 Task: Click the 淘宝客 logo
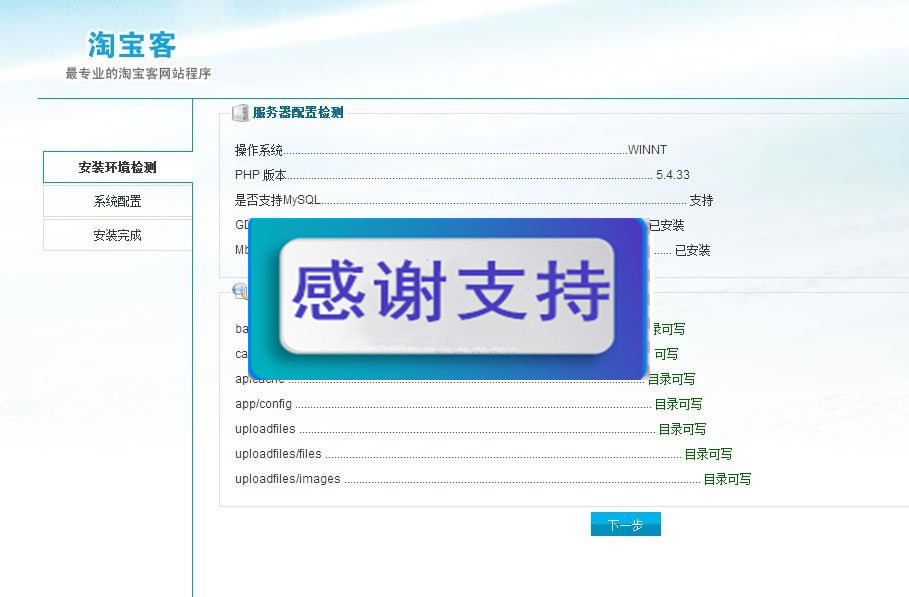[x=132, y=45]
